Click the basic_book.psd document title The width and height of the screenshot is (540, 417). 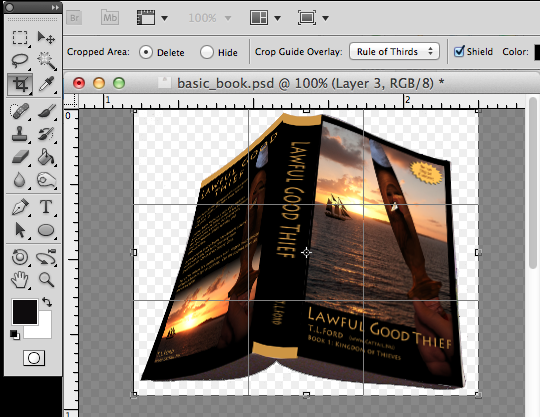[310, 83]
